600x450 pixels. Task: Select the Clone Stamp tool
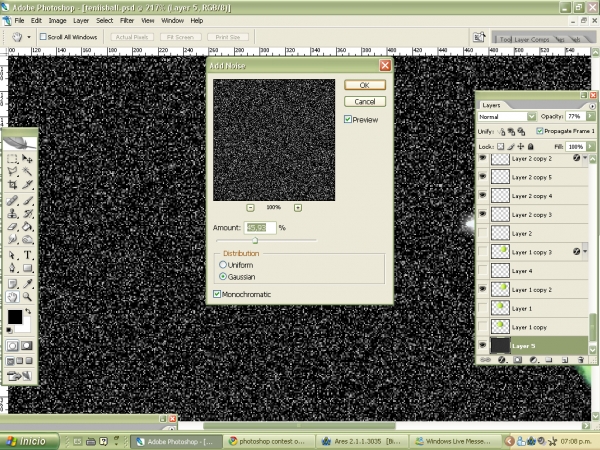click(x=12, y=214)
